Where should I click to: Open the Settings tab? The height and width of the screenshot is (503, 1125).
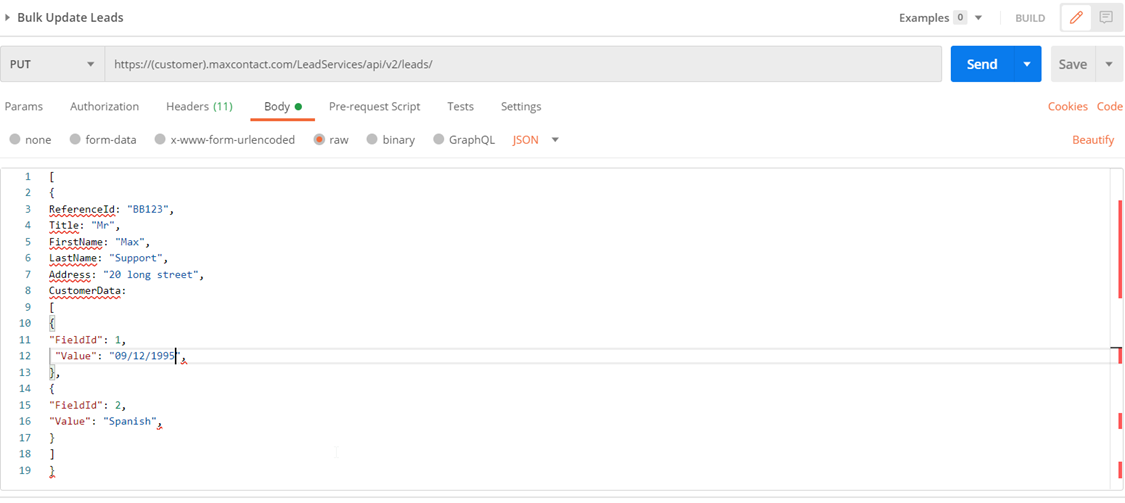(x=521, y=106)
